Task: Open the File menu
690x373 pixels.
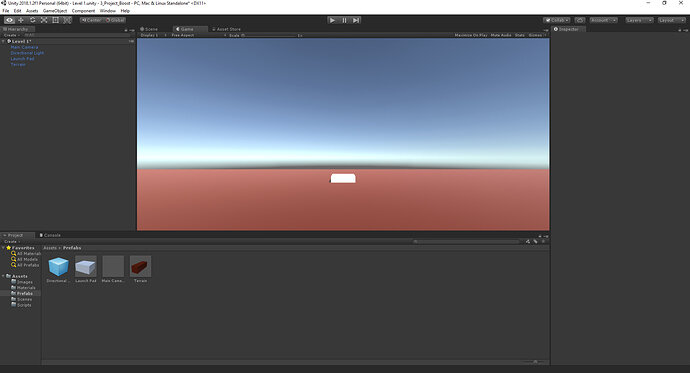Action: click(x=6, y=11)
